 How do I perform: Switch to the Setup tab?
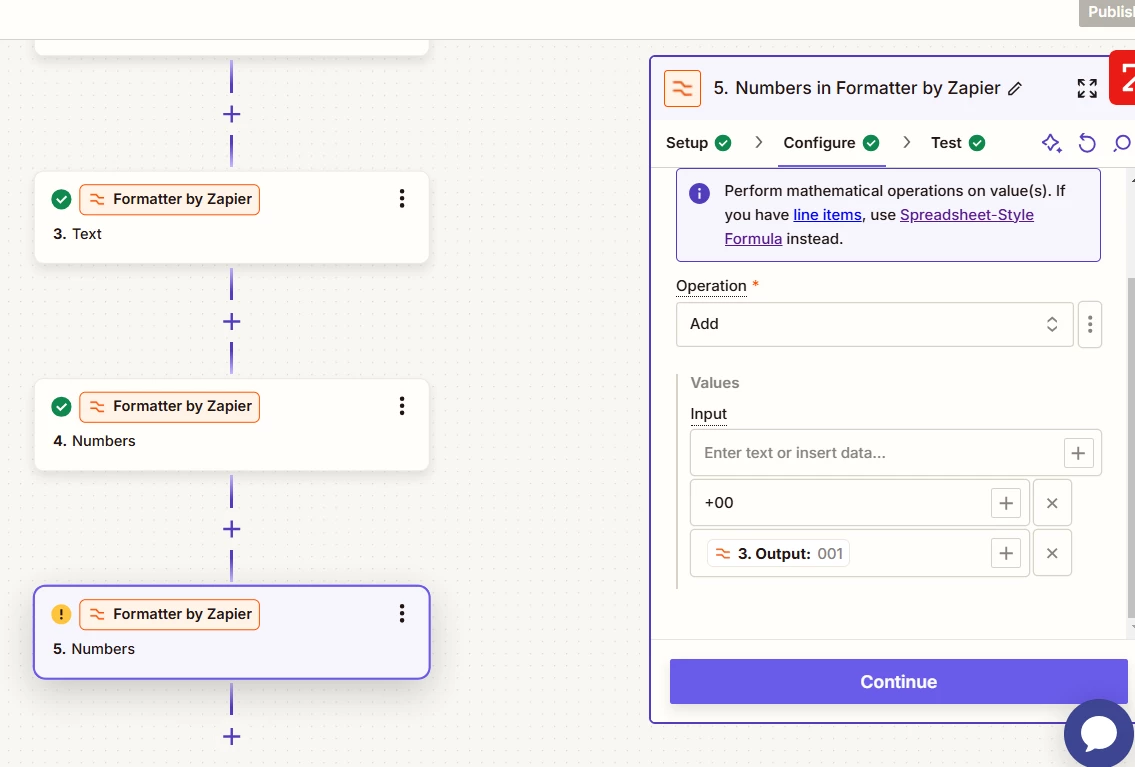coord(698,143)
